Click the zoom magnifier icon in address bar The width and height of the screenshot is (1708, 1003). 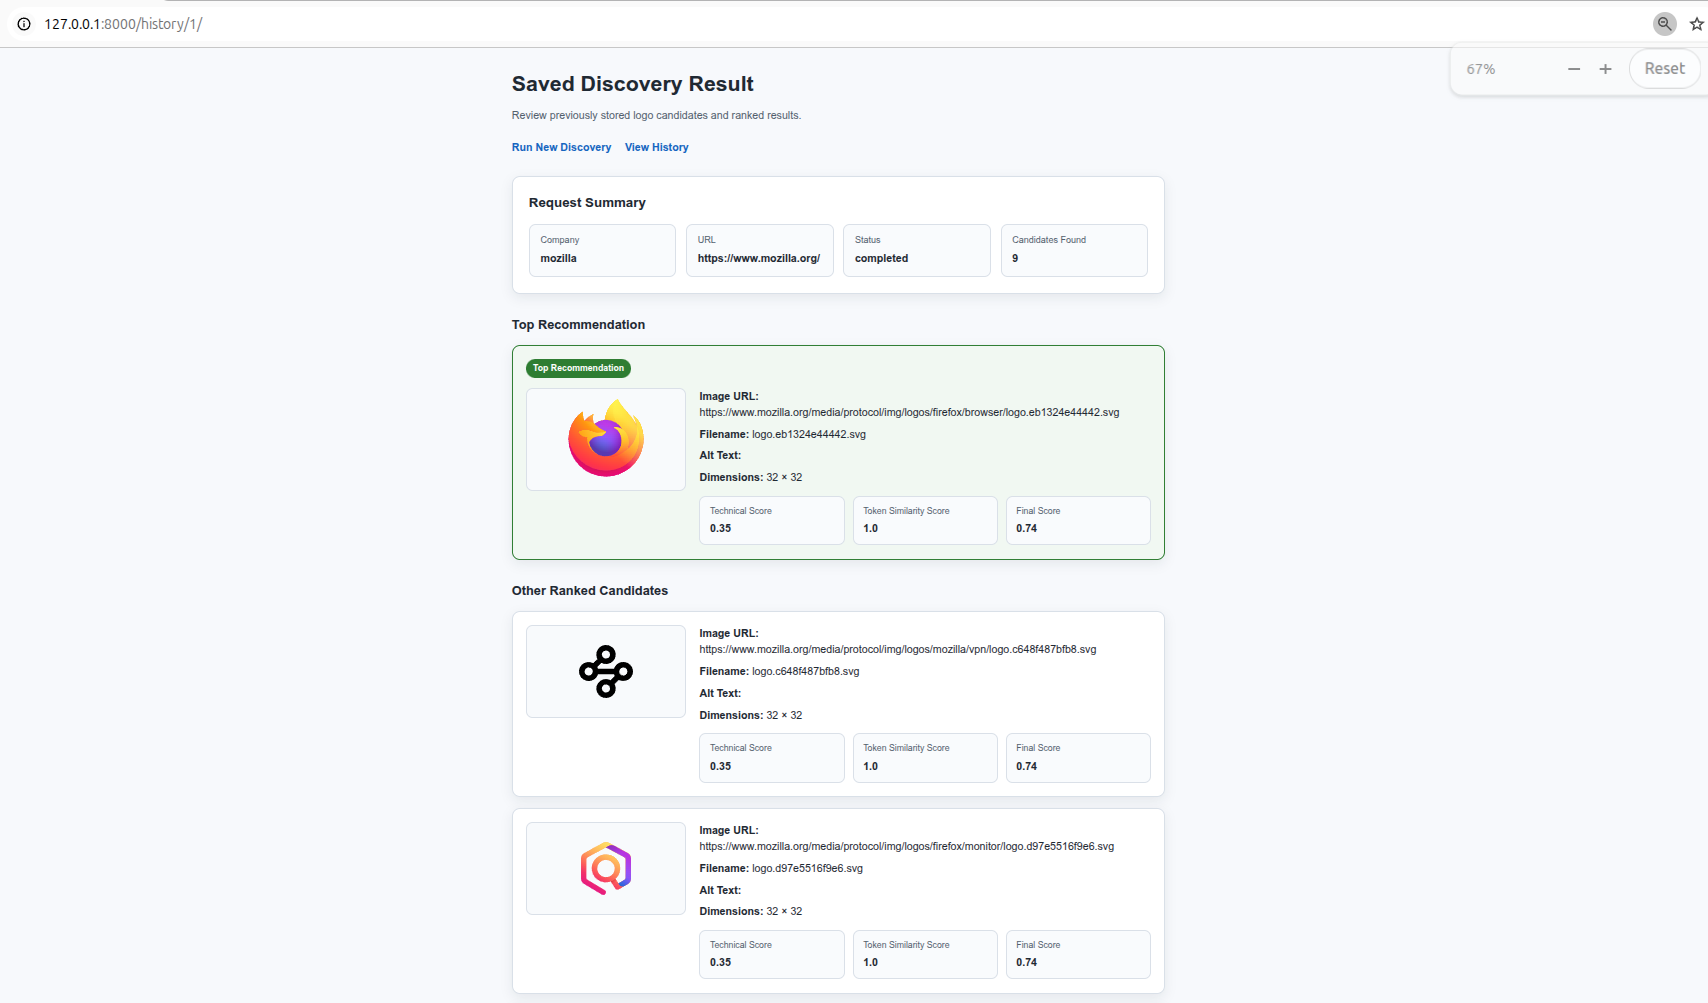(x=1664, y=24)
